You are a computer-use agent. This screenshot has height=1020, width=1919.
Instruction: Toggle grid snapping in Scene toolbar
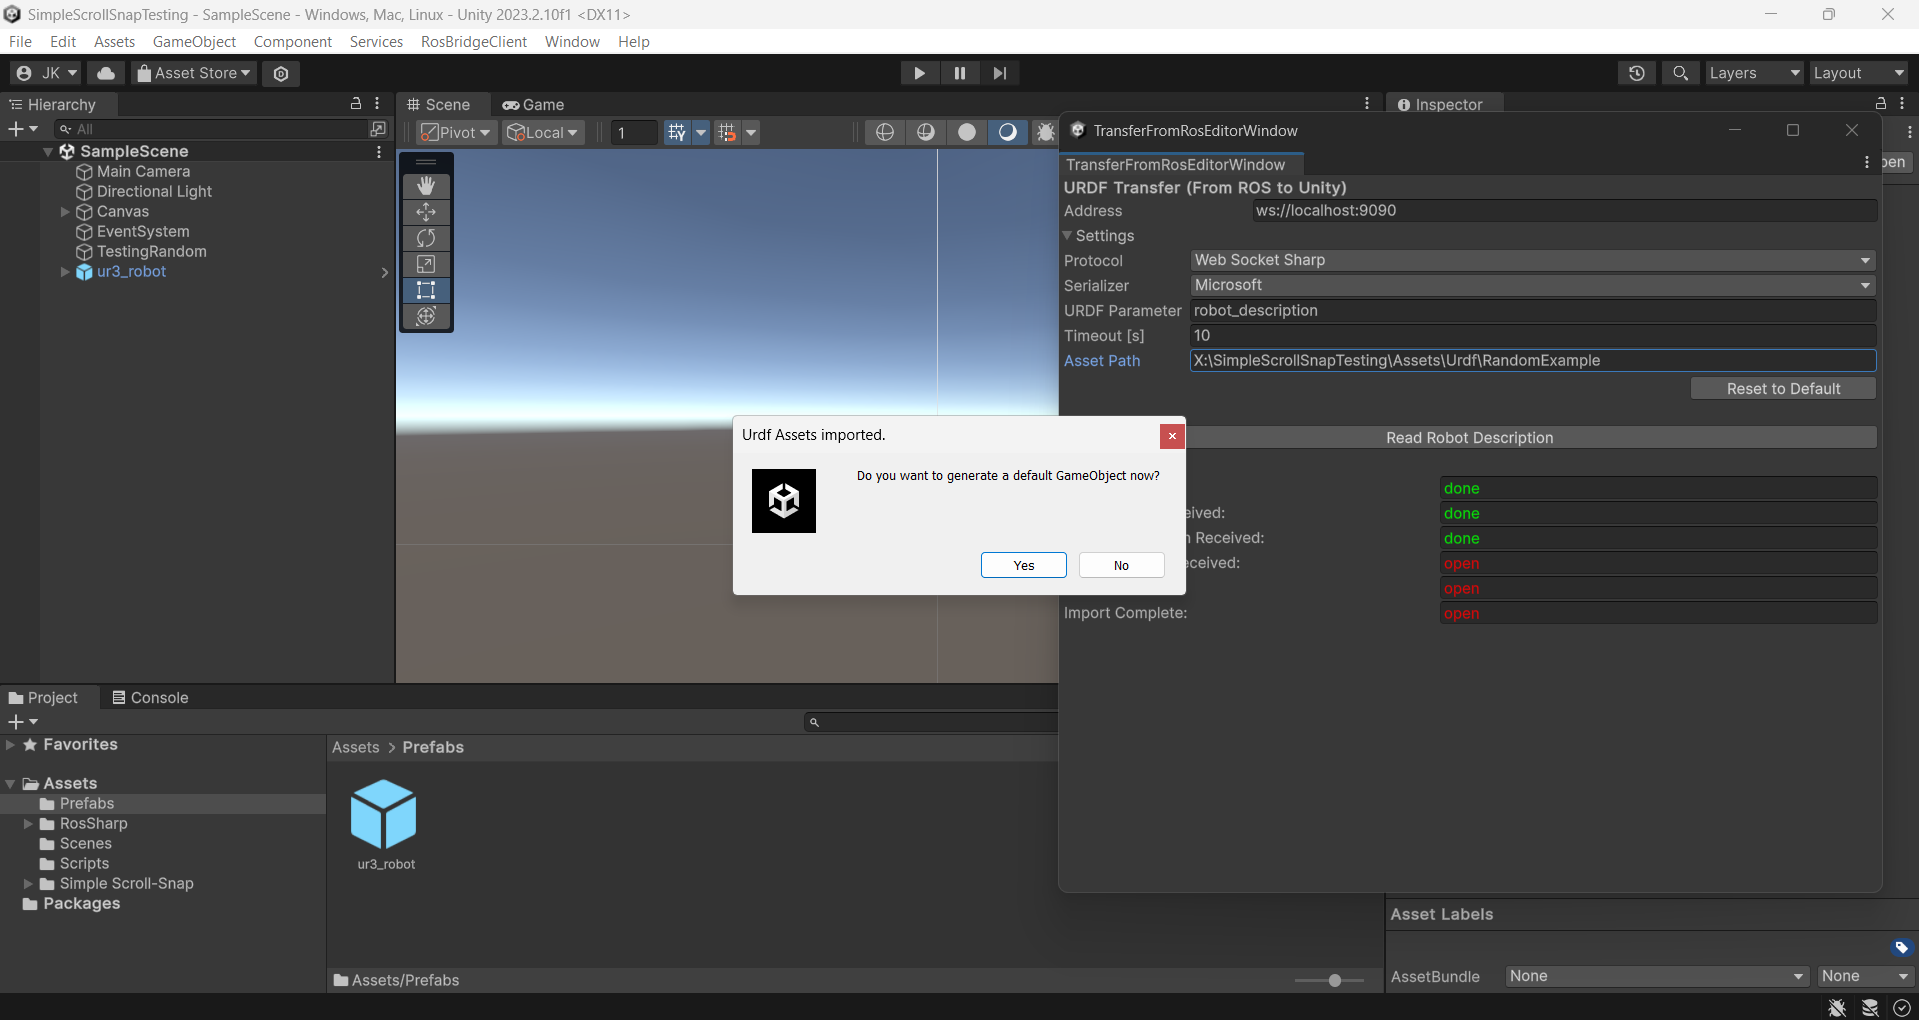[x=729, y=131]
